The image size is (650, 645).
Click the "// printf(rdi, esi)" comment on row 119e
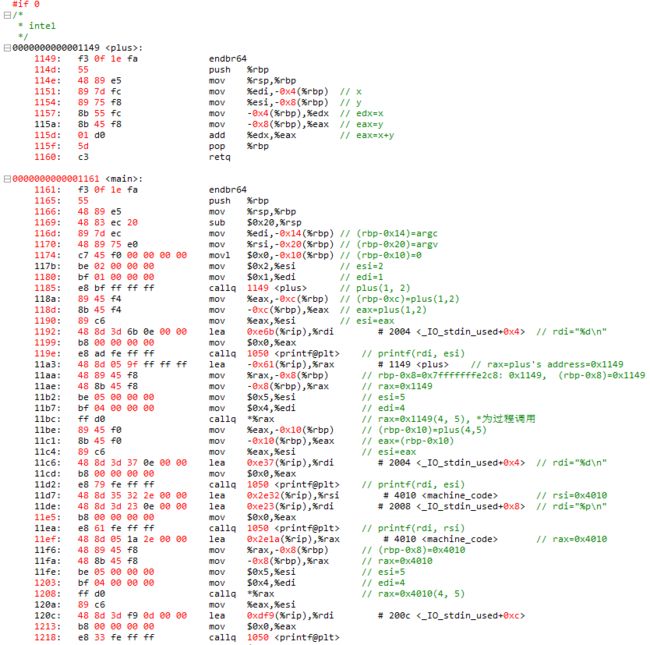tap(413, 354)
